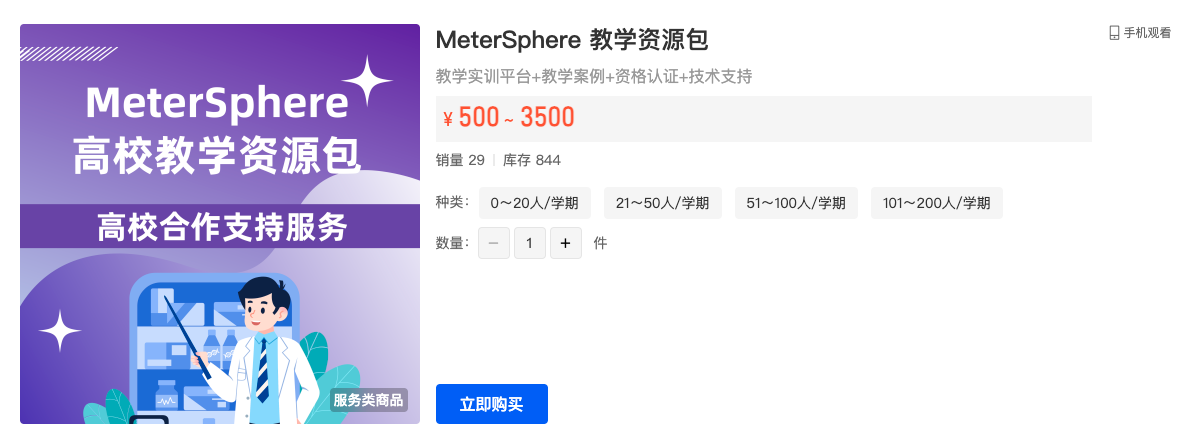This screenshot has width=1193, height=446.
Task: Open the 手机观看 mobile viewing link
Action: 1140,33
